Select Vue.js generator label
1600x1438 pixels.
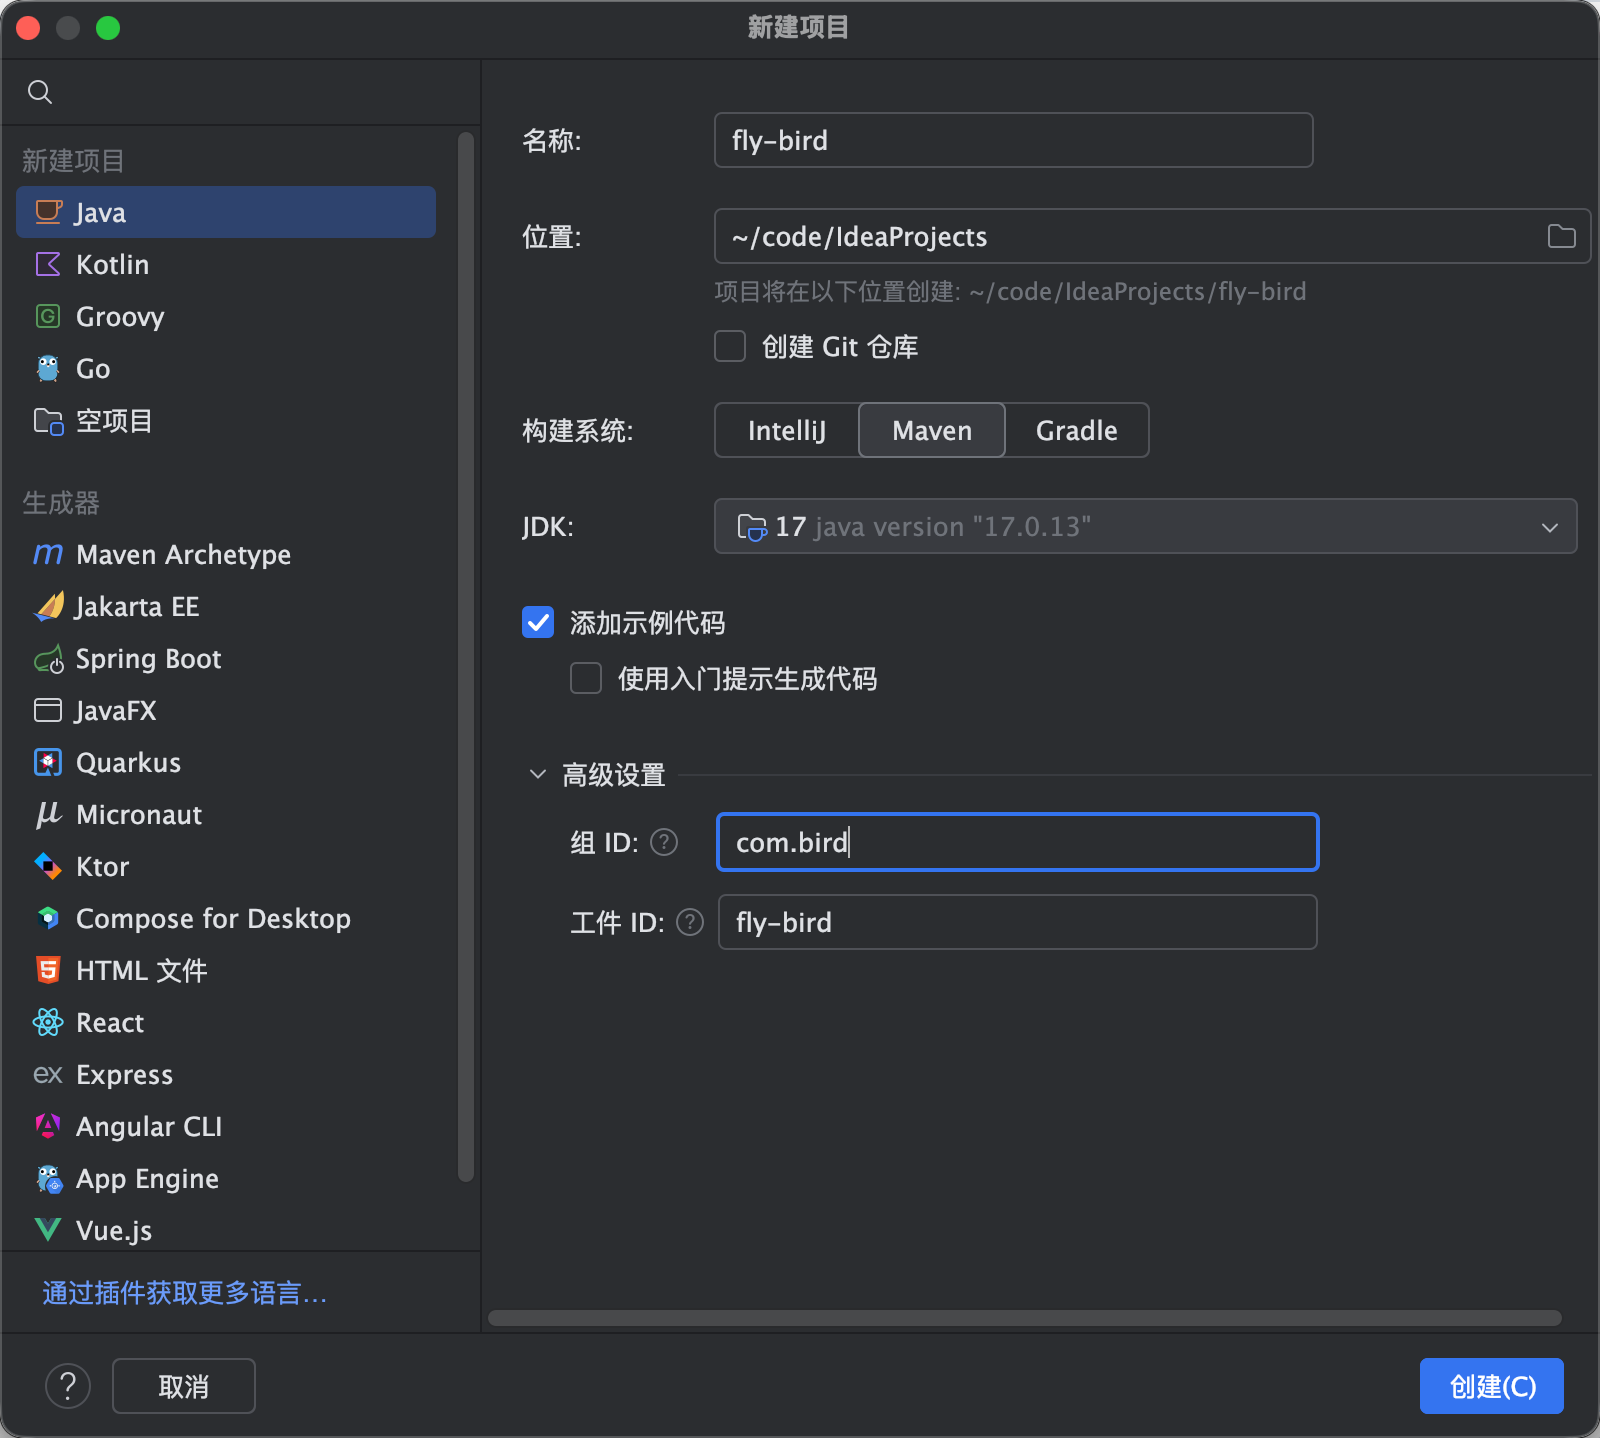(x=114, y=1230)
